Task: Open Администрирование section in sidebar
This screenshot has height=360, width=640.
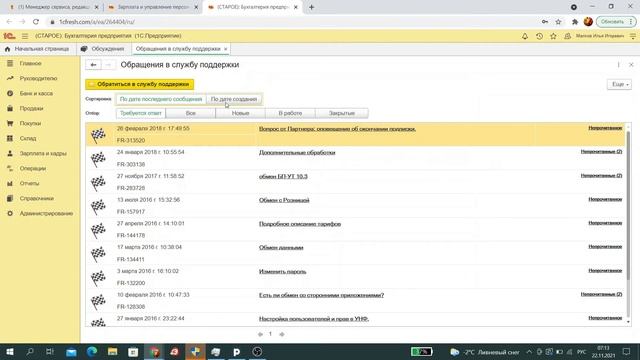Action: (x=46, y=213)
